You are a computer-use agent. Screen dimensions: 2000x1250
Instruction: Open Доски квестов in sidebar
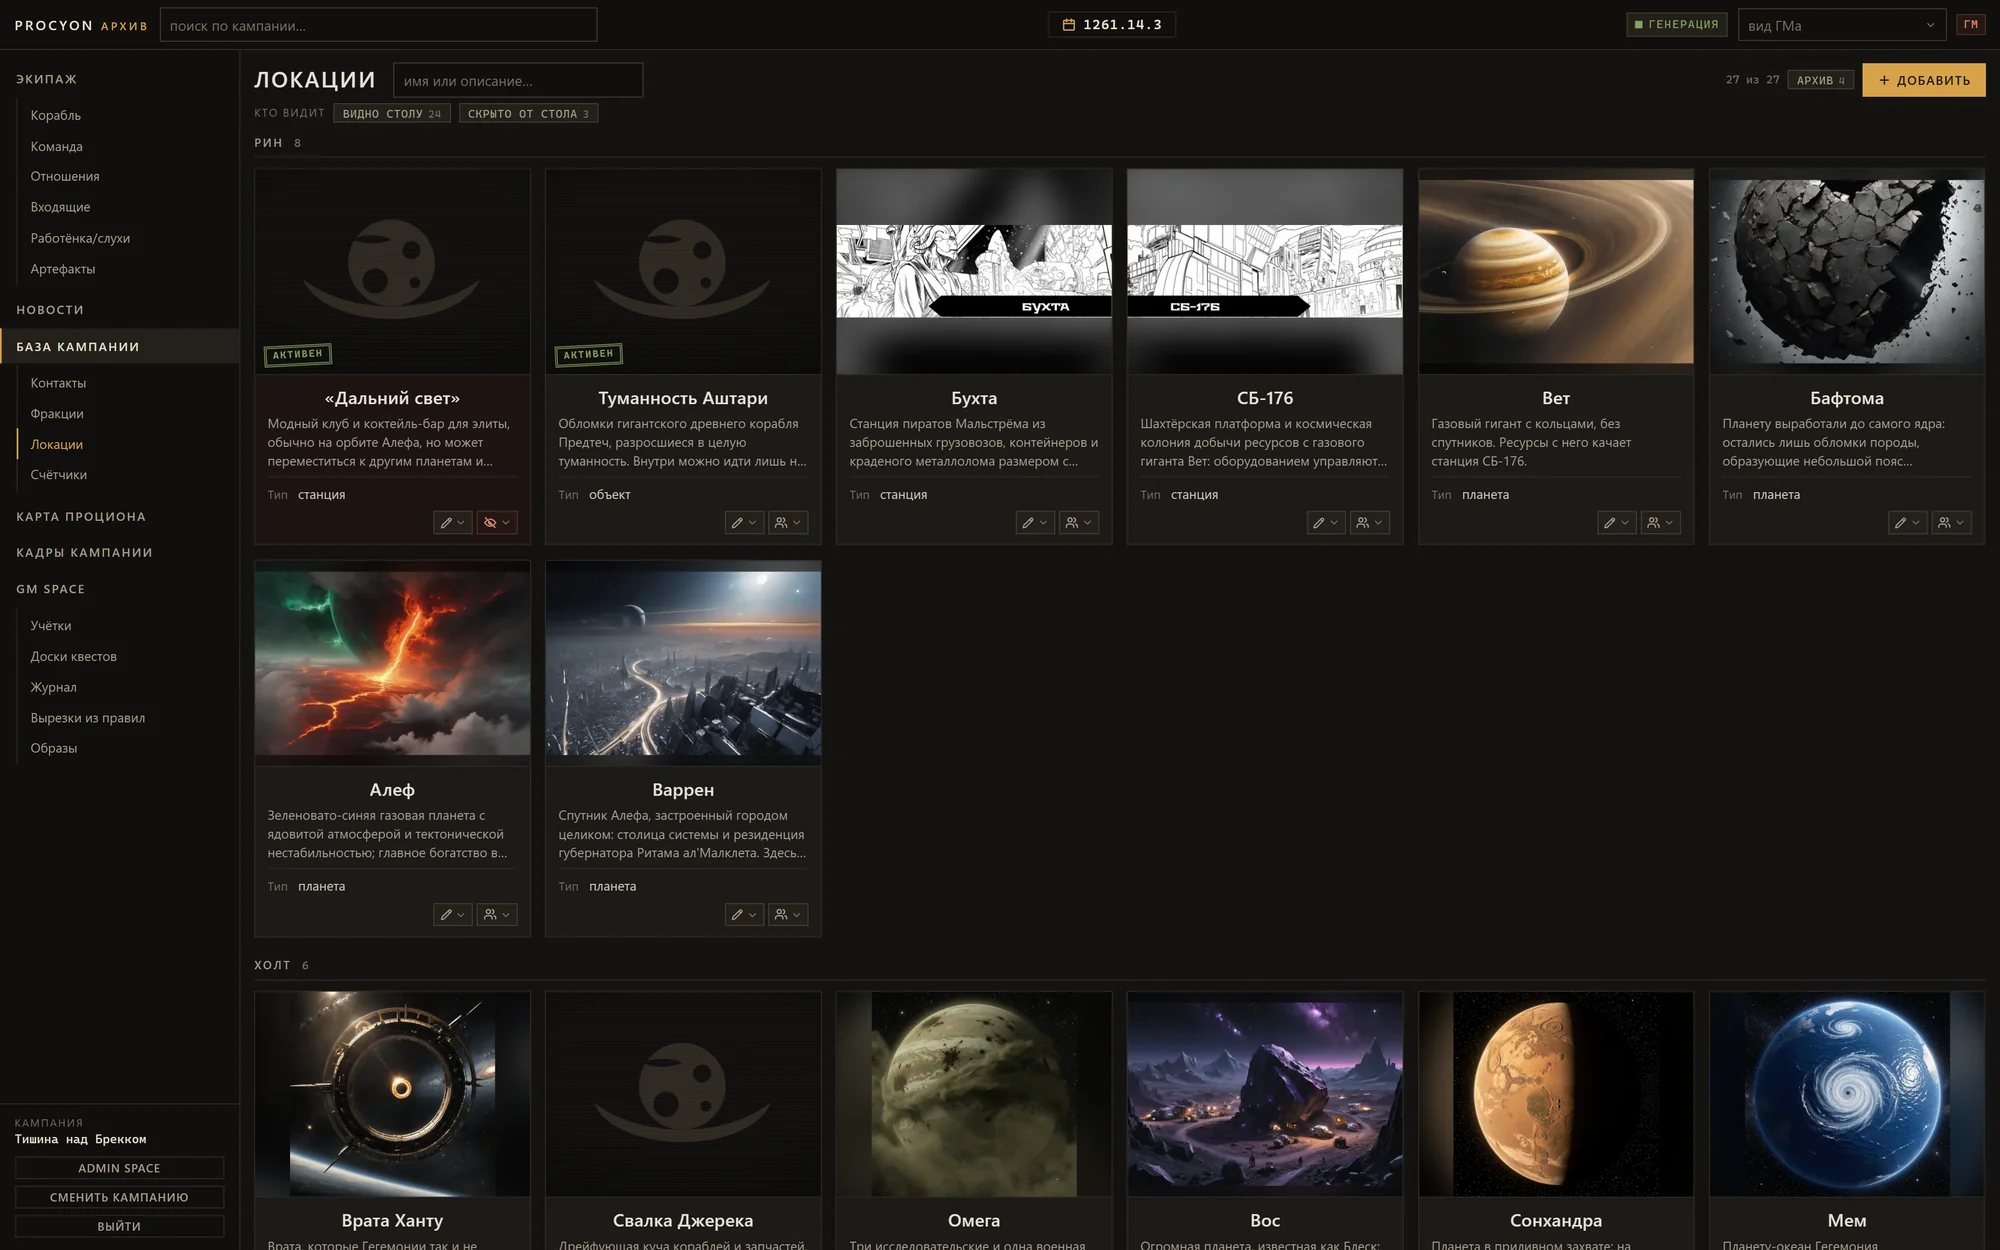[x=74, y=657]
